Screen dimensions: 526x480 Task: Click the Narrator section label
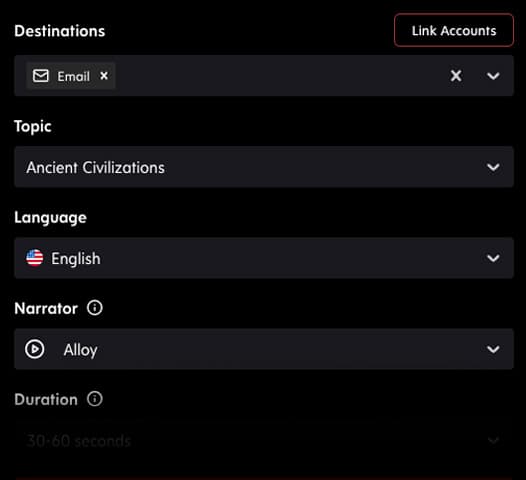tap(46, 308)
